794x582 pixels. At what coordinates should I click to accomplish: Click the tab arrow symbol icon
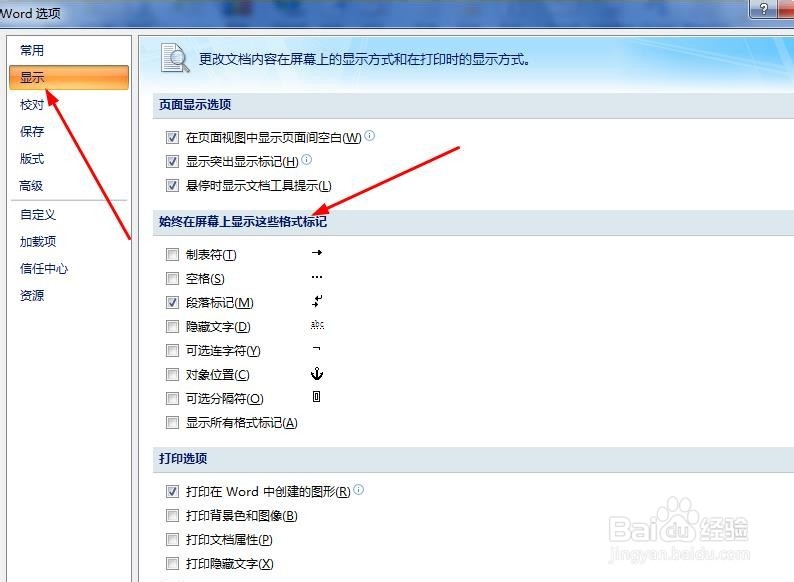[317, 252]
